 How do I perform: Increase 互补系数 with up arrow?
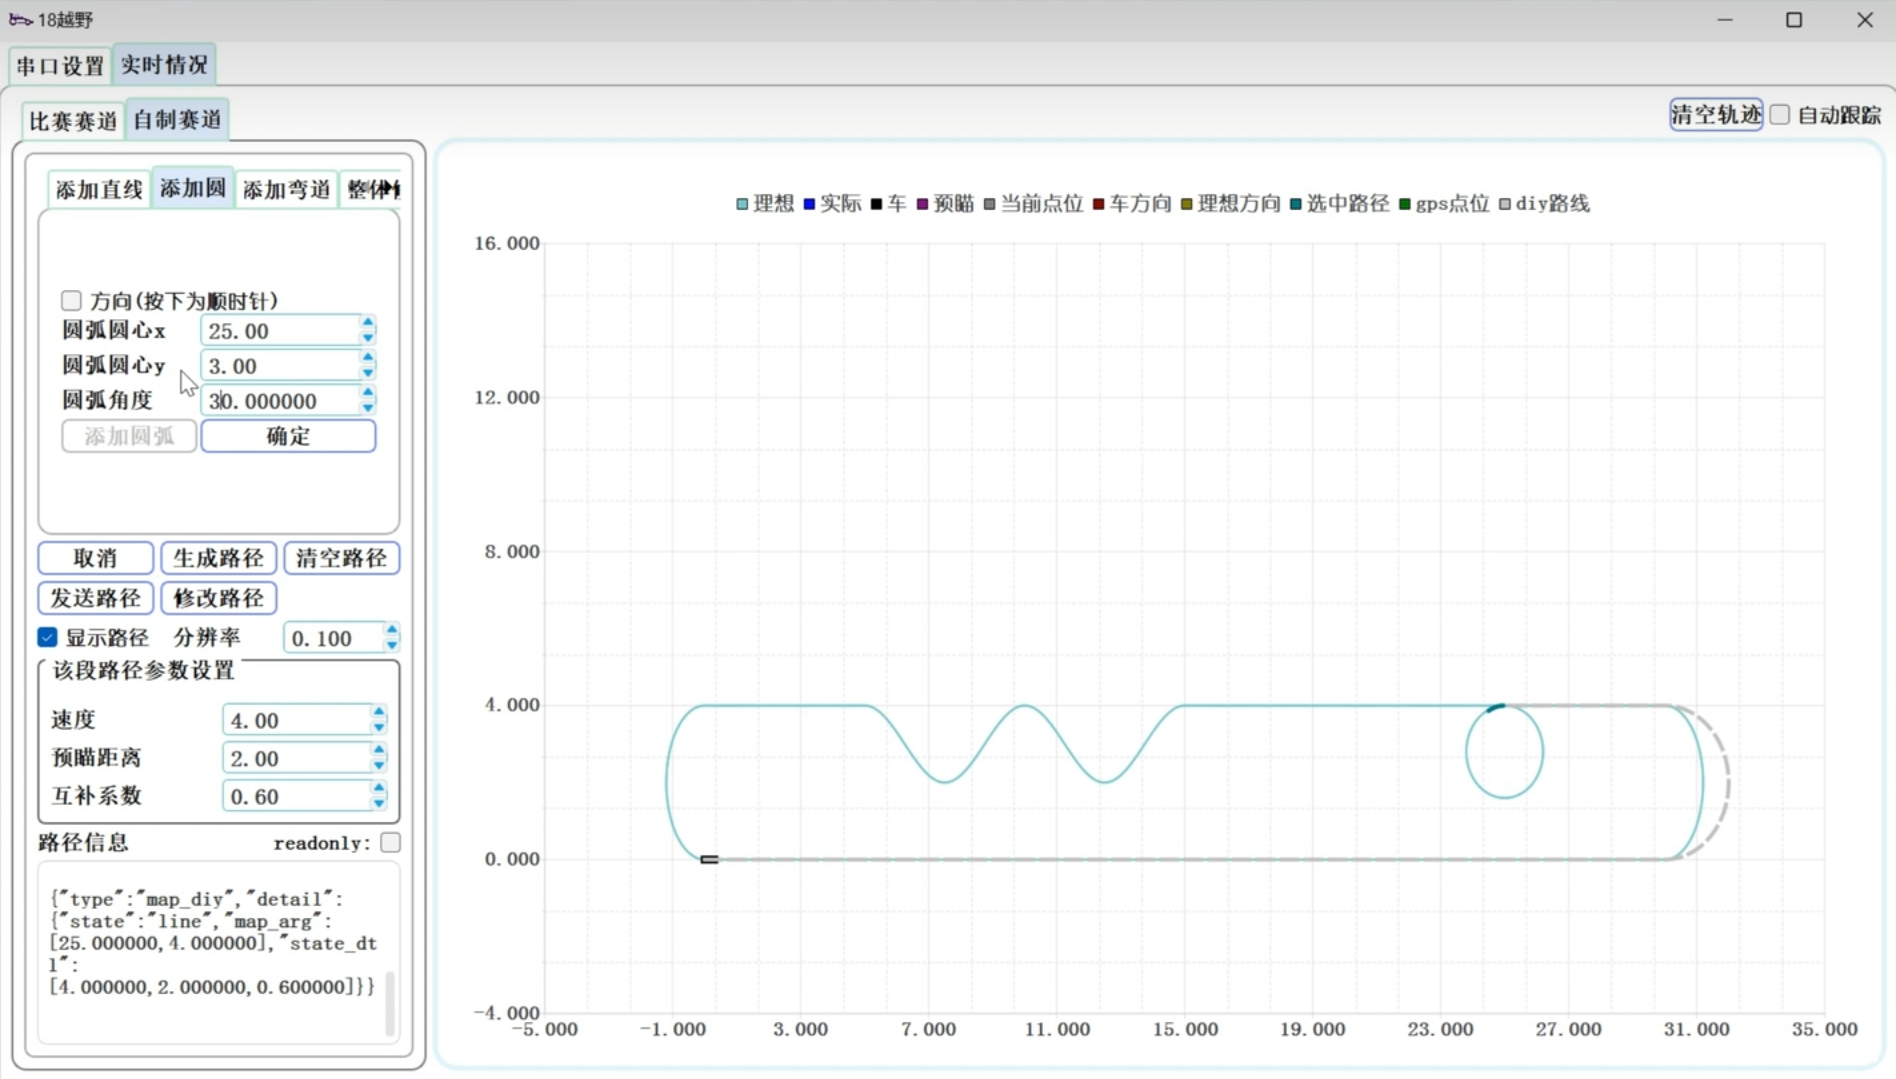[x=379, y=788]
